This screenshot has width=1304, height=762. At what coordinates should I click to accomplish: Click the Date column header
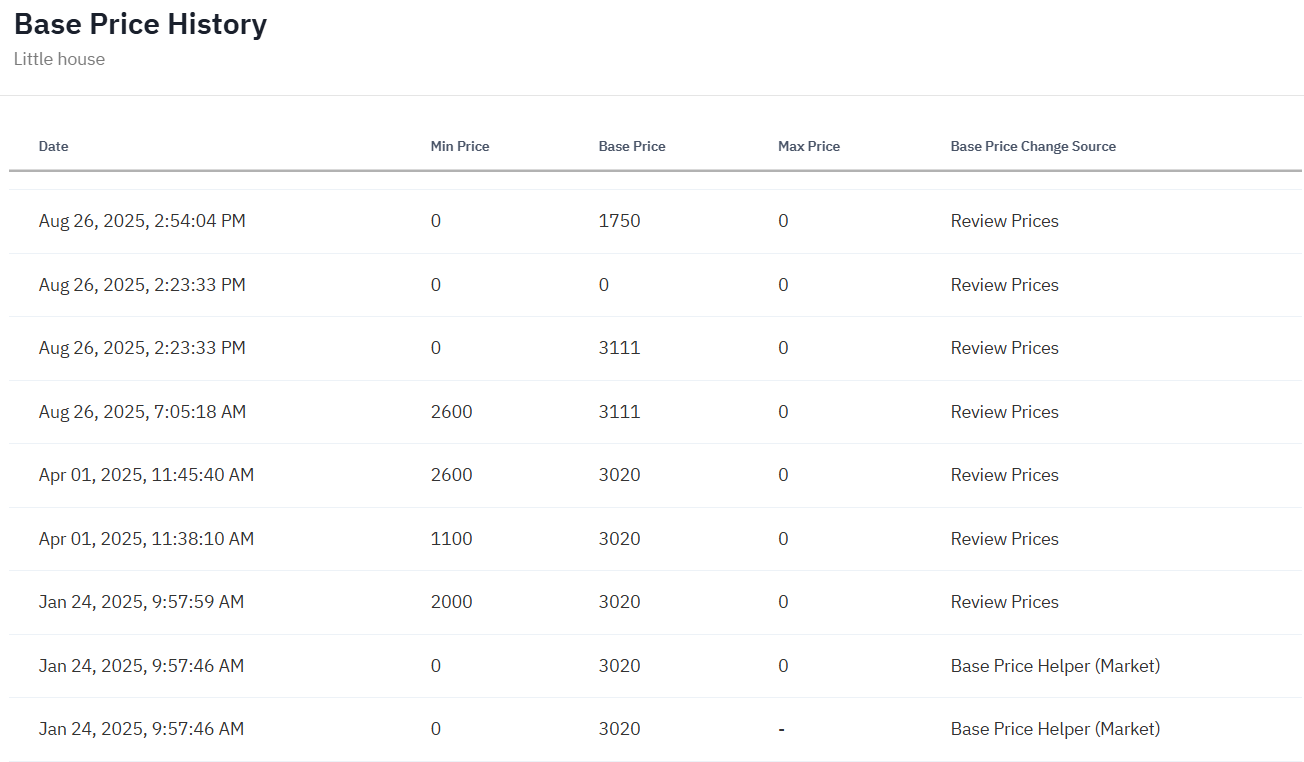pos(53,146)
